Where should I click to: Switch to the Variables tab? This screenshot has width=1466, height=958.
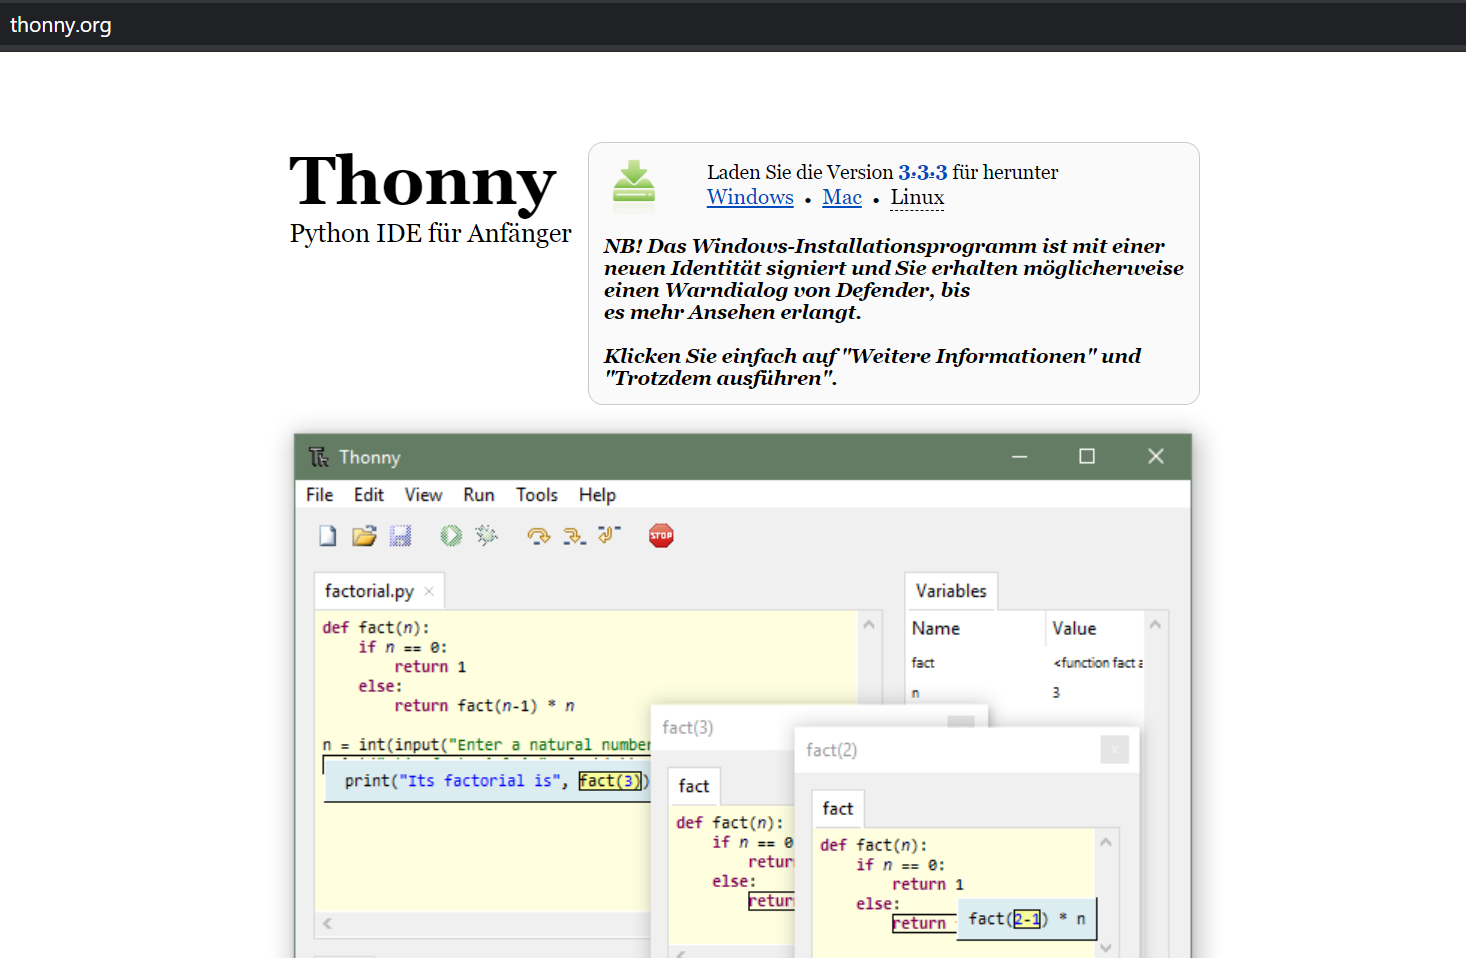point(950,591)
